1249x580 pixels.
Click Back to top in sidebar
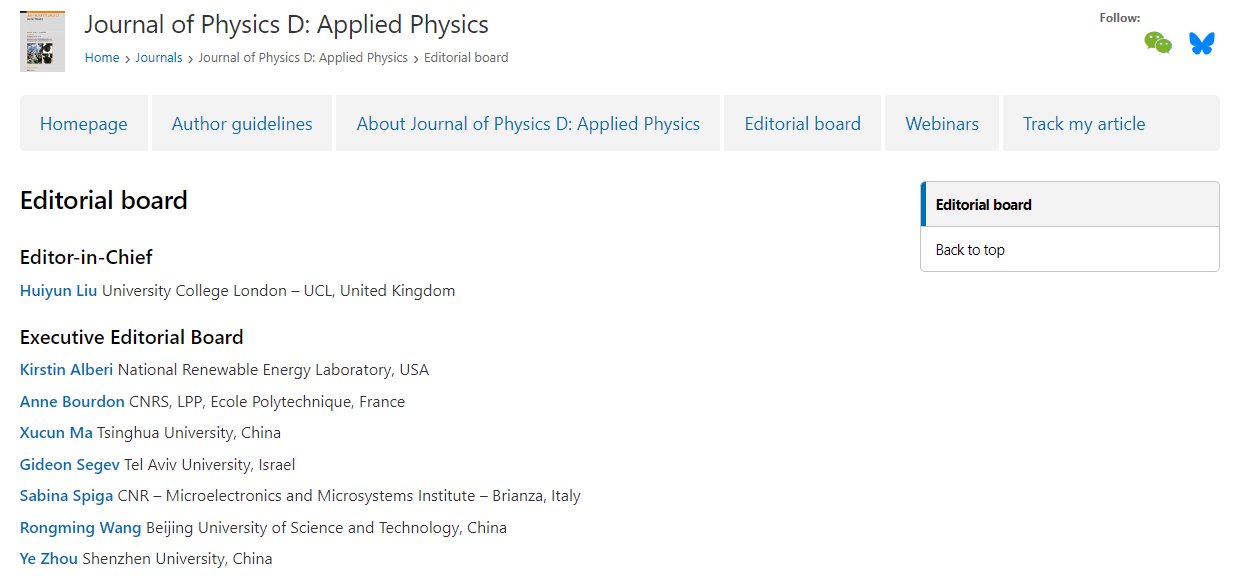tap(970, 250)
